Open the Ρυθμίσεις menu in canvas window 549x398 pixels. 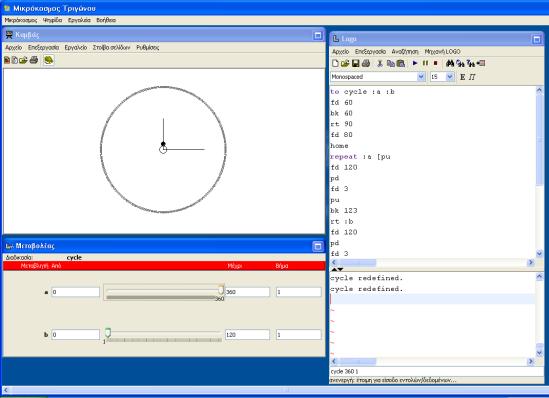(x=148, y=47)
